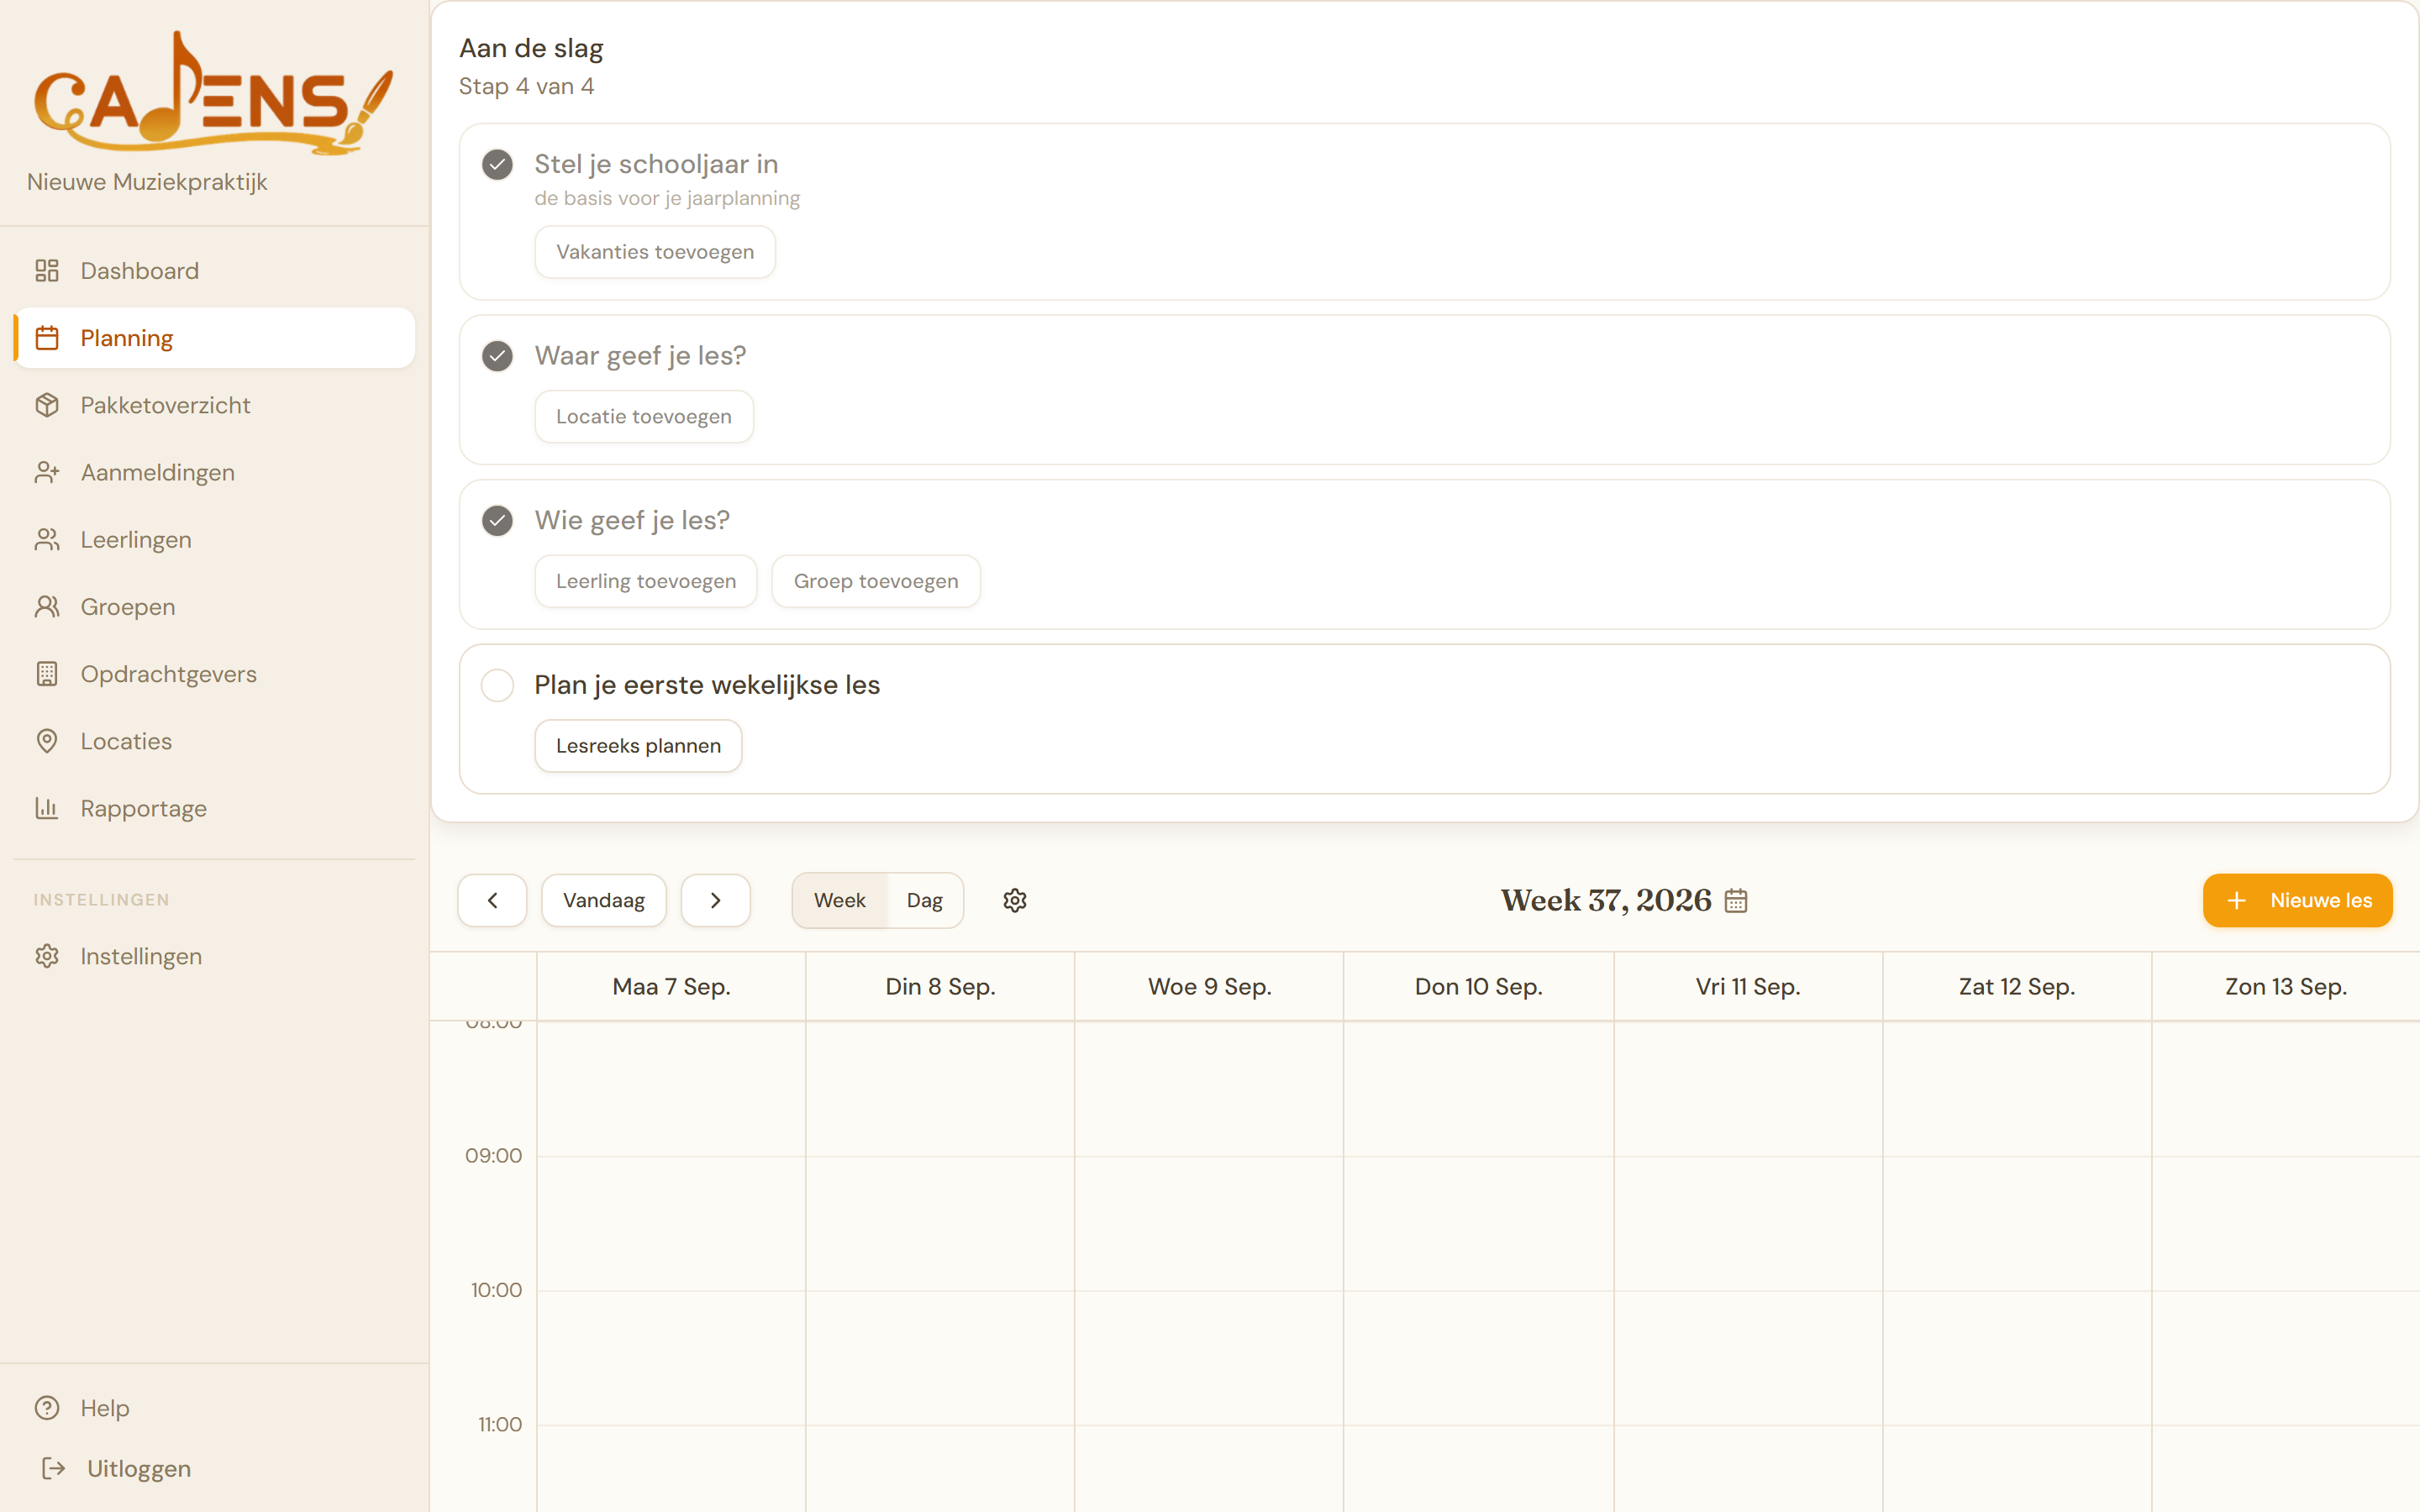Click the Nieuwe Muziekpraktijk name
The image size is (2420, 1512).
147,182
